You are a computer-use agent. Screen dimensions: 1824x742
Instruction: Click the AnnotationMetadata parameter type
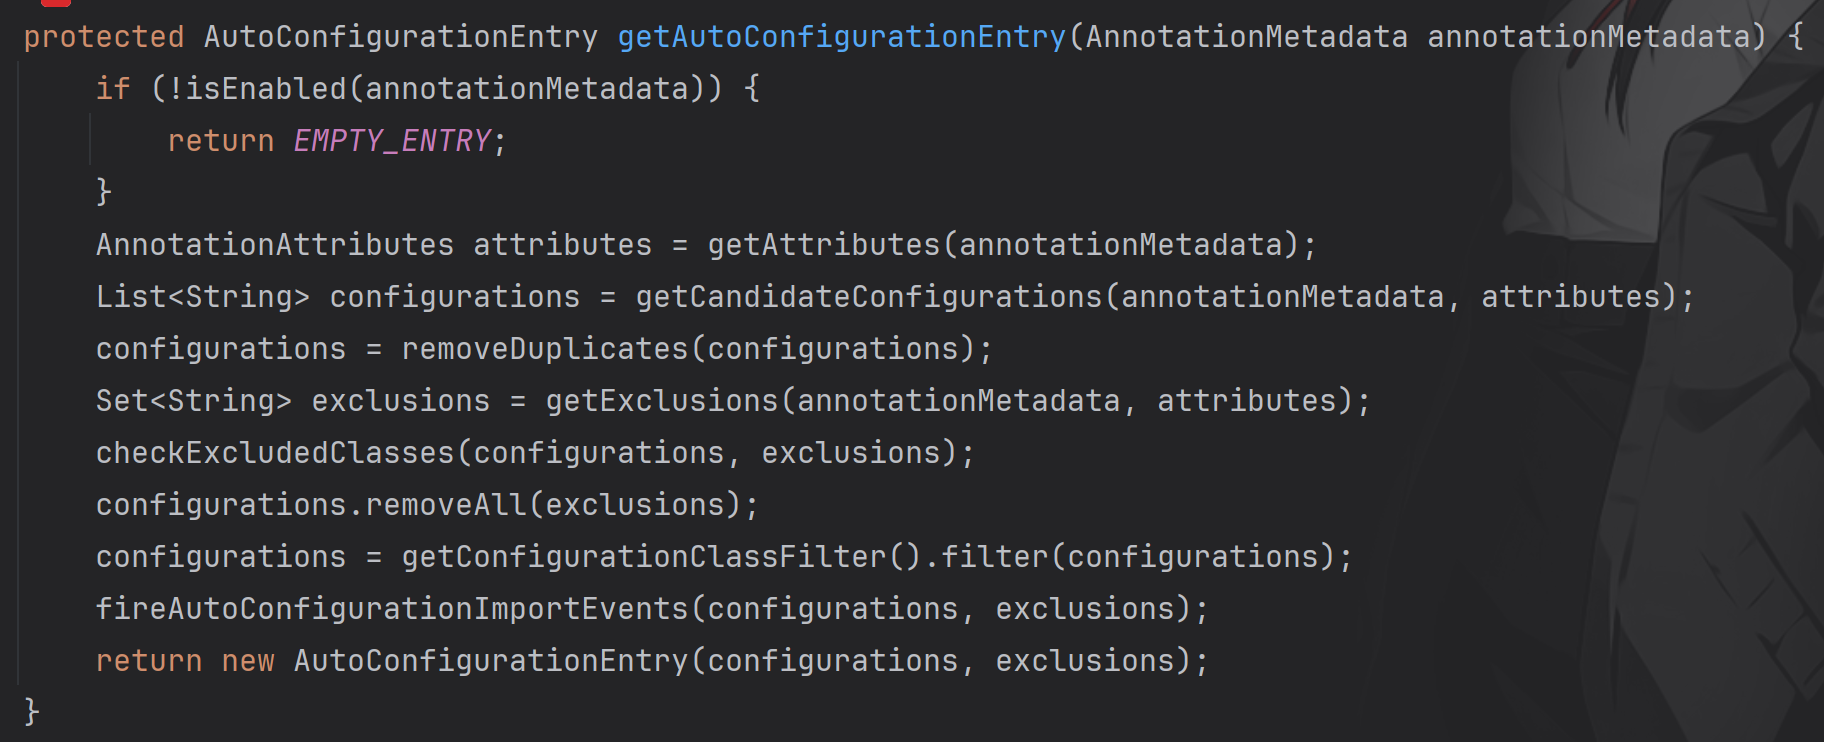1247,37
